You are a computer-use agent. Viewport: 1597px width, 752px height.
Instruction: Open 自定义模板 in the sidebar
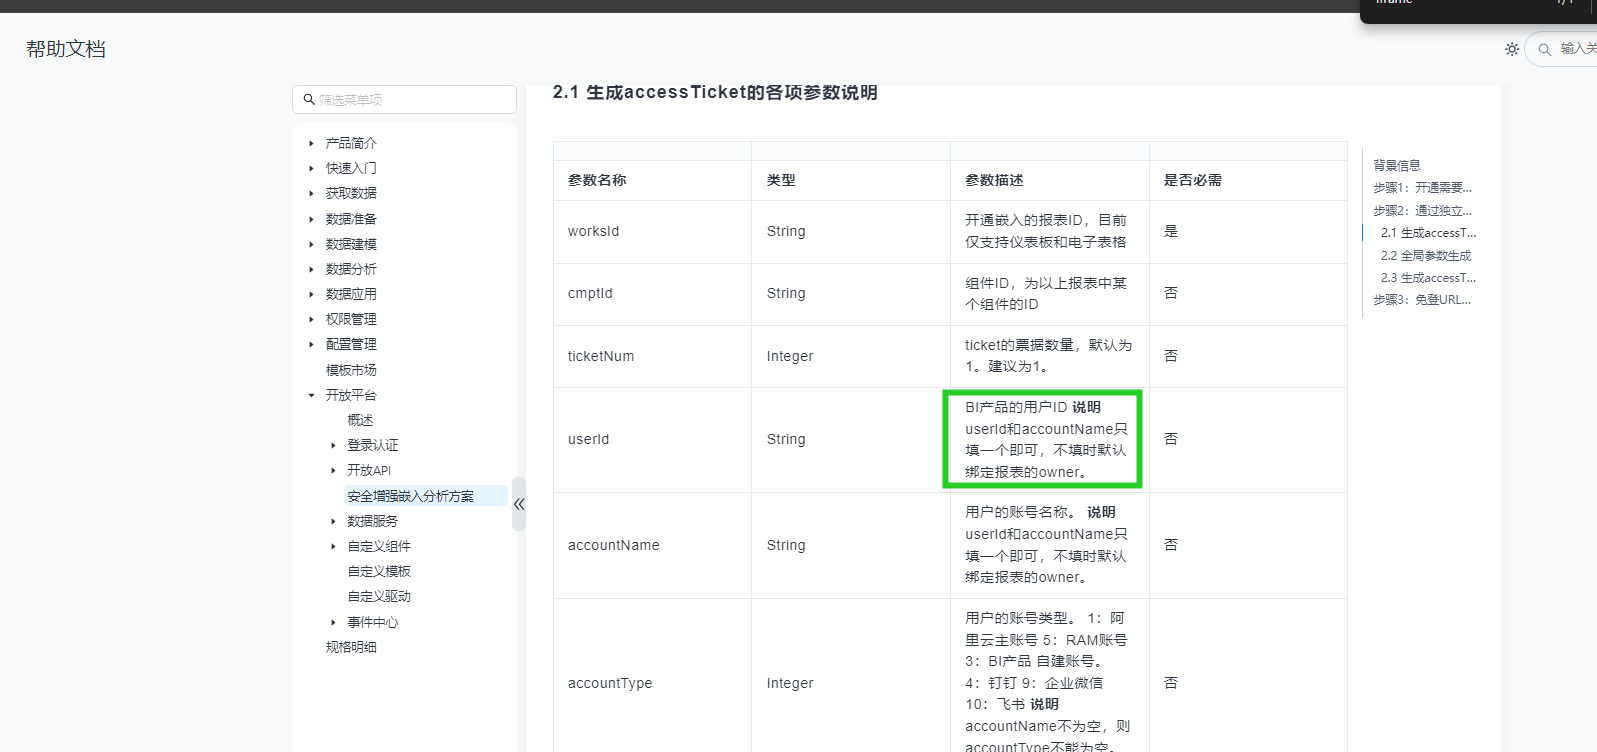coord(379,572)
